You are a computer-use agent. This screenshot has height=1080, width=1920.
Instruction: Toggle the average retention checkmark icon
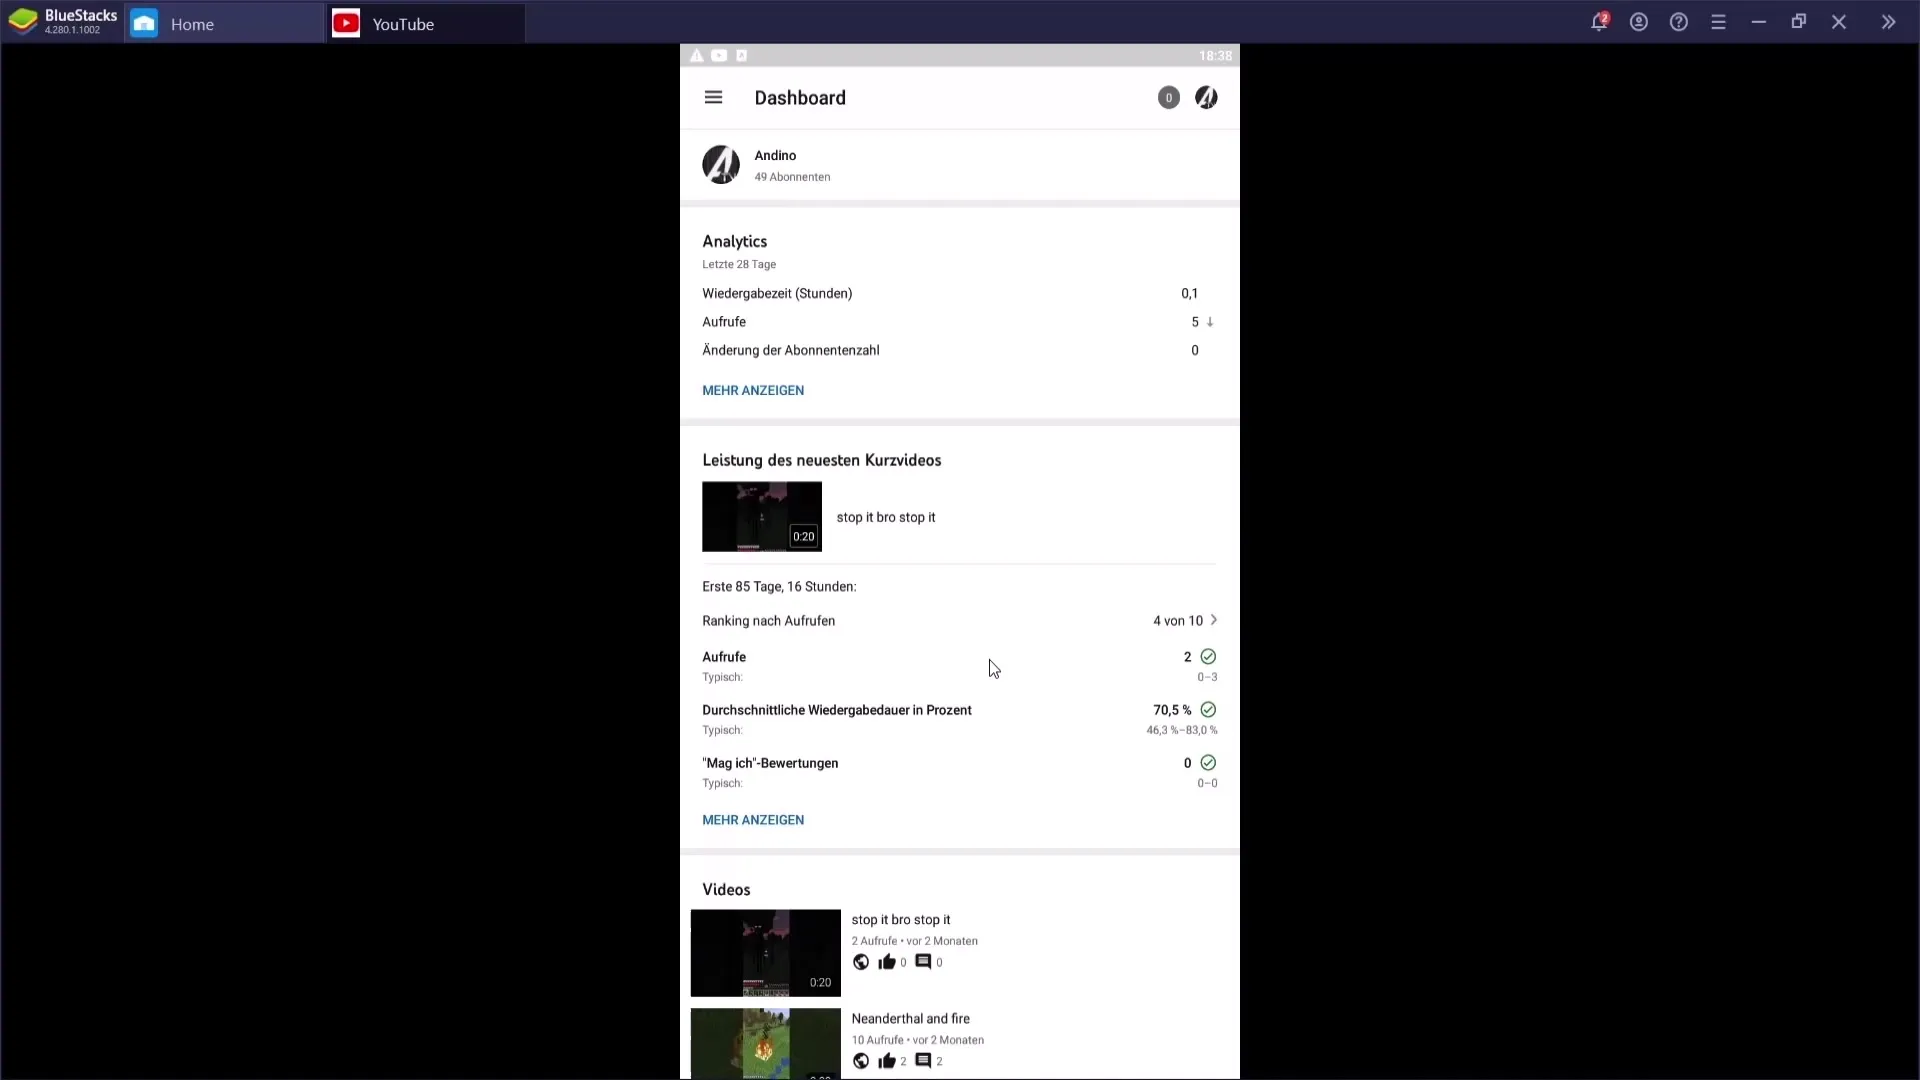pos(1209,709)
